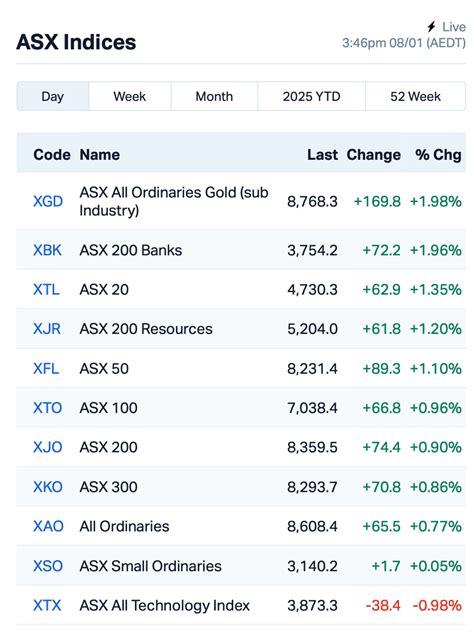Image resolution: width=474 pixels, height=636 pixels.
Task: Sort by the Code column header
Action: 52,155
